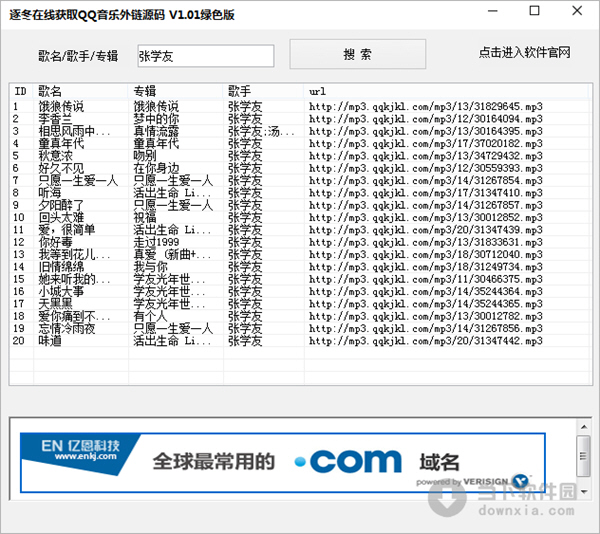Click url ending 30164094.mp3
The image size is (600, 534).
point(426,119)
